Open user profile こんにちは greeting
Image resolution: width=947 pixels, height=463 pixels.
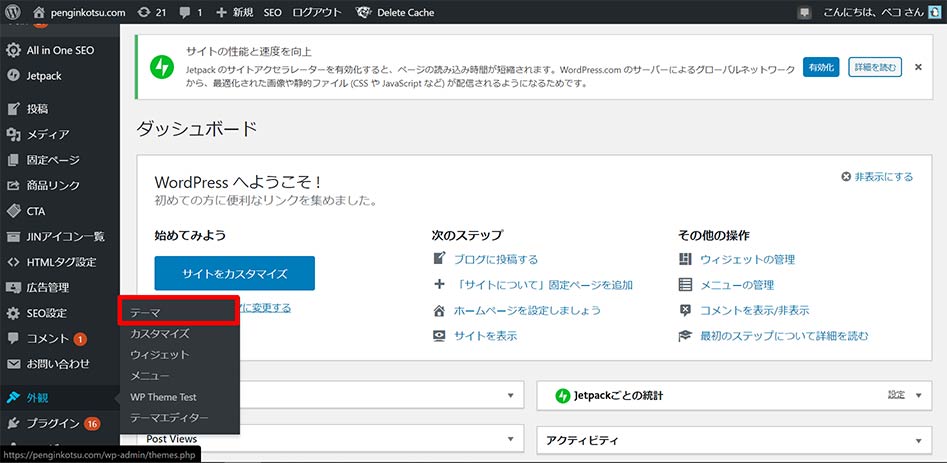tap(881, 12)
